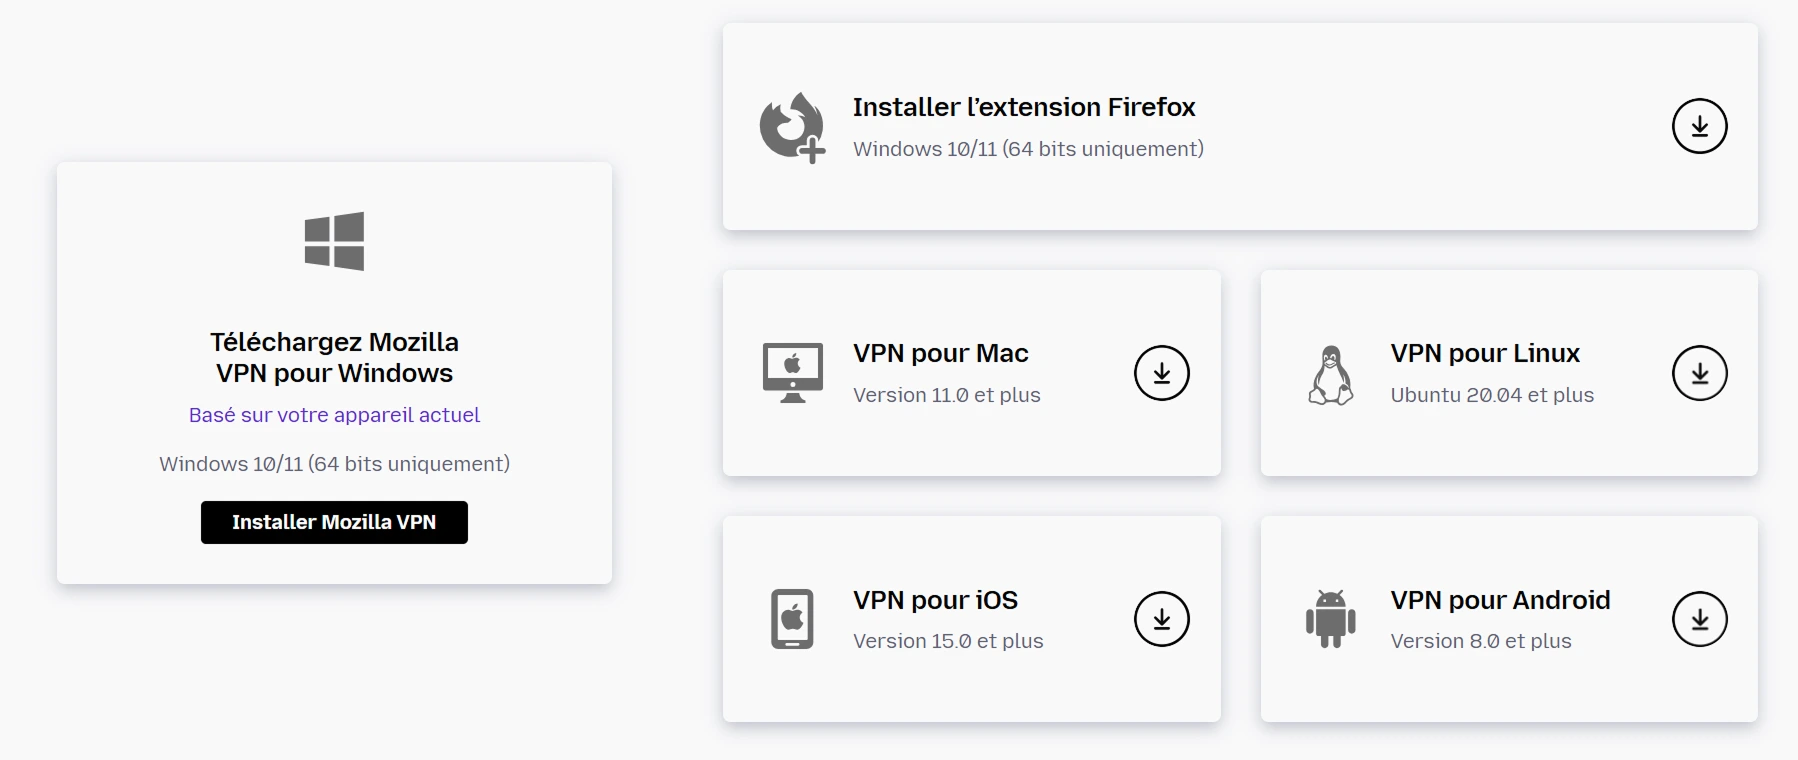Select the VPN pour Linux title
Image resolution: width=1798 pixels, height=760 pixels.
coord(1484,353)
